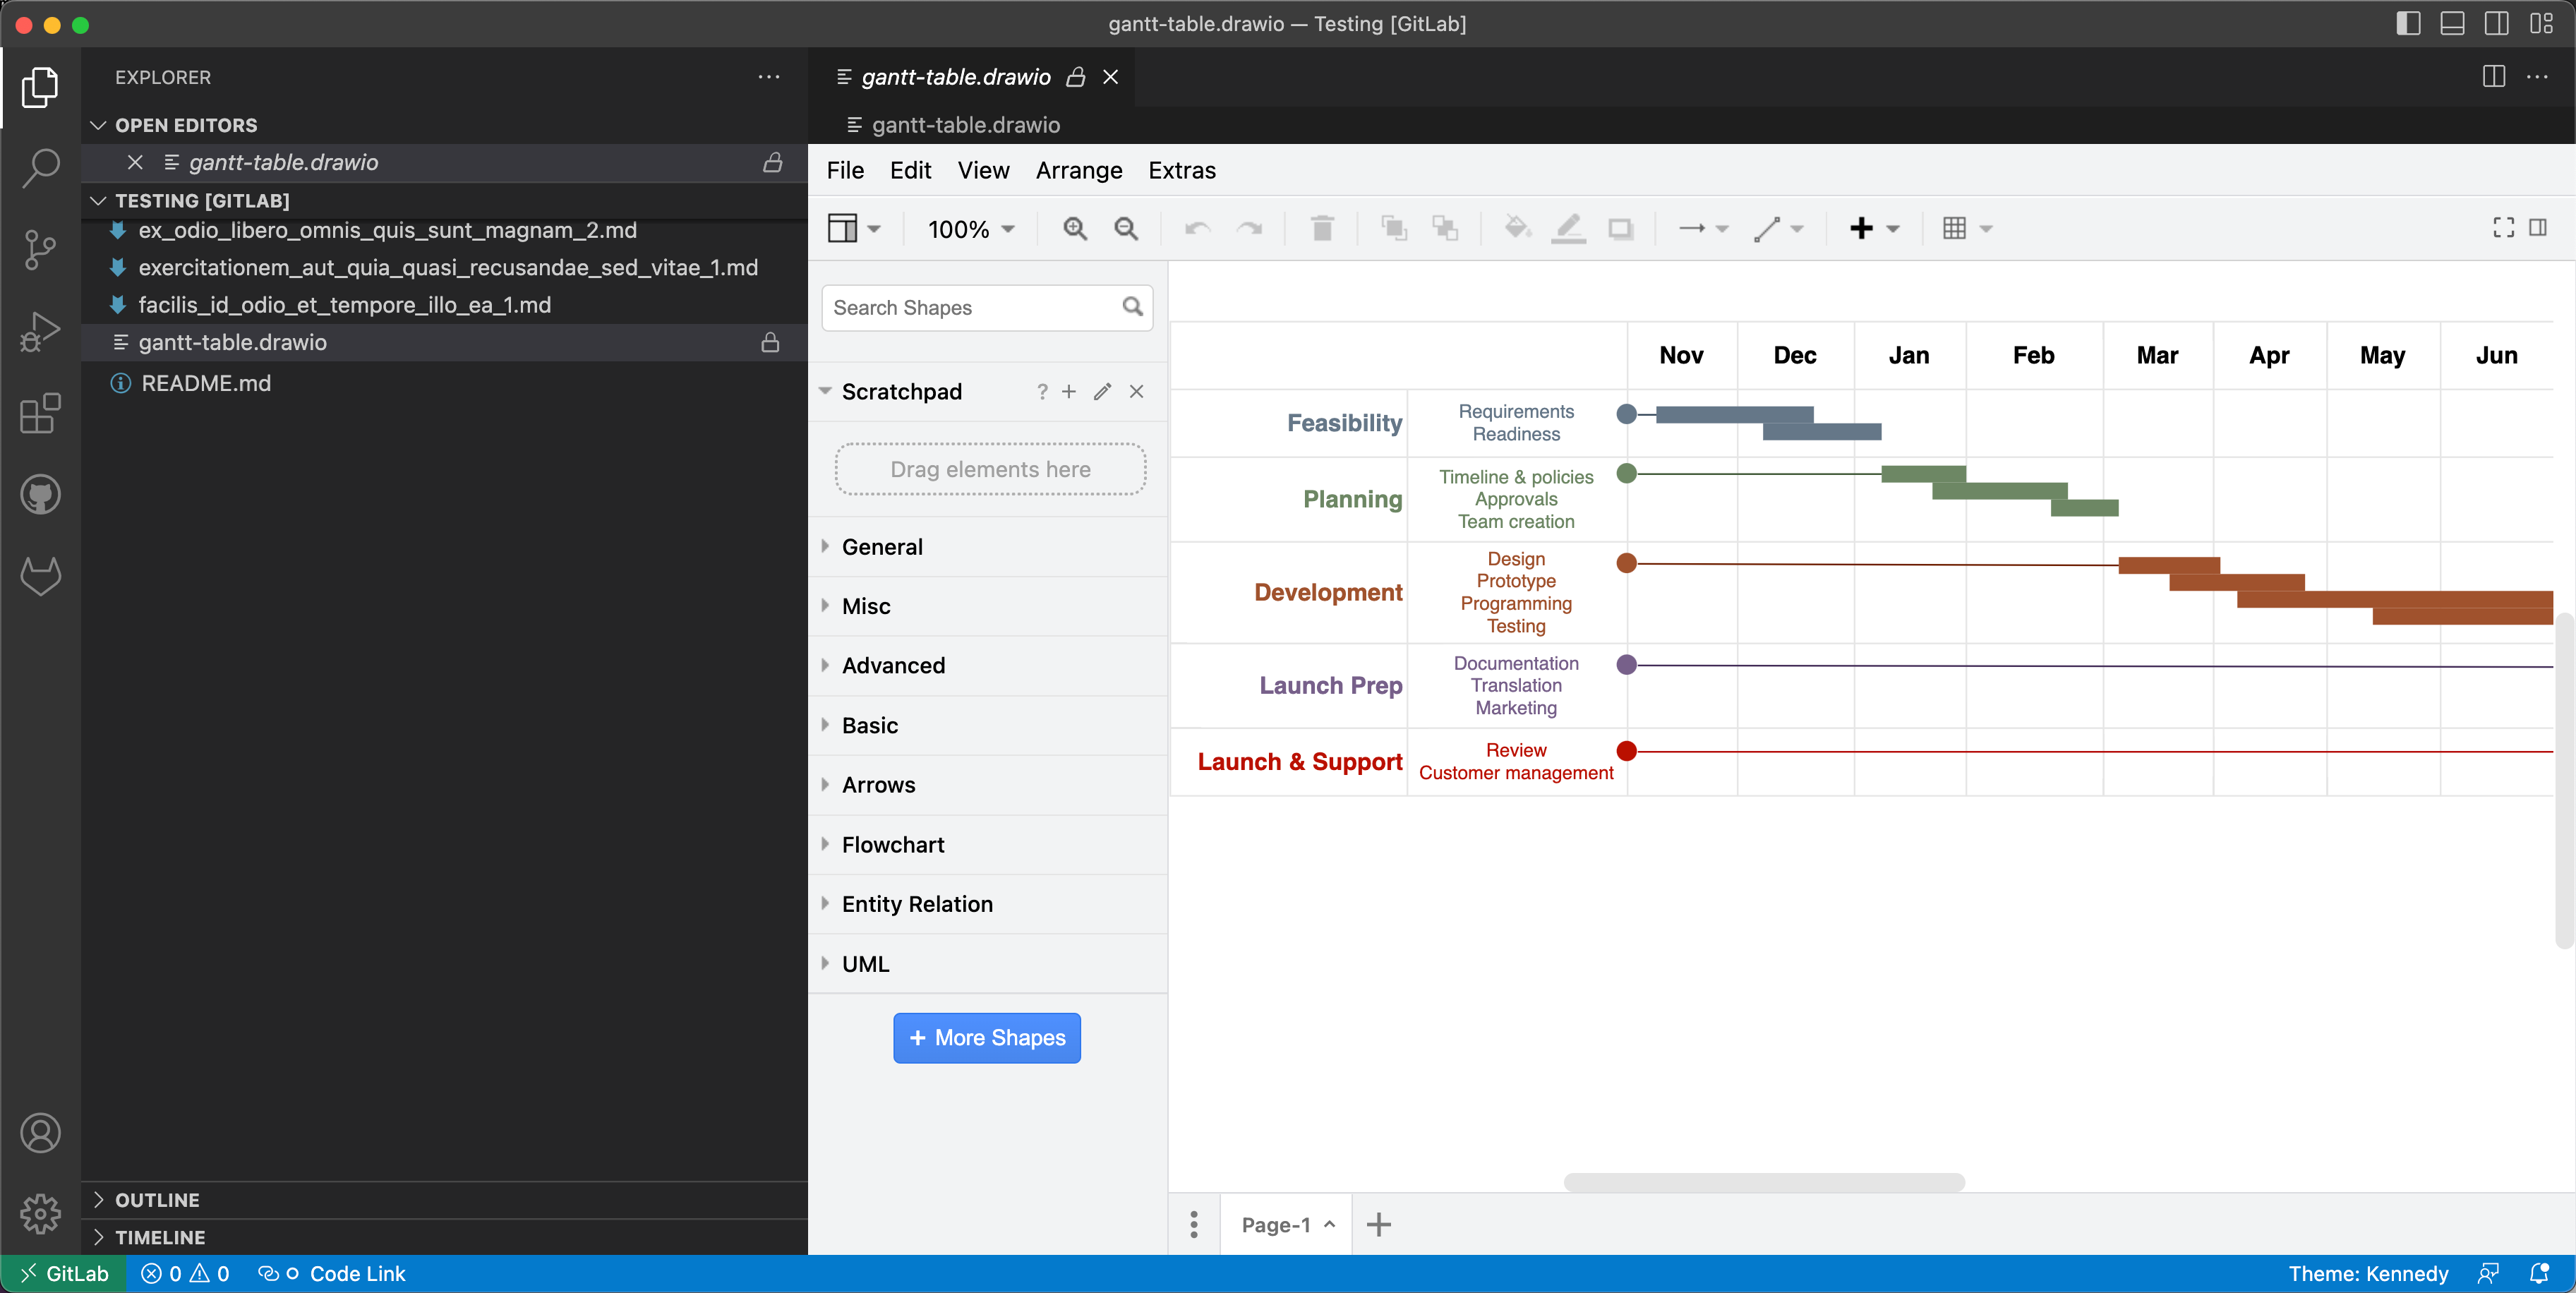
Task: Open the Extensions view
Action: 40,413
